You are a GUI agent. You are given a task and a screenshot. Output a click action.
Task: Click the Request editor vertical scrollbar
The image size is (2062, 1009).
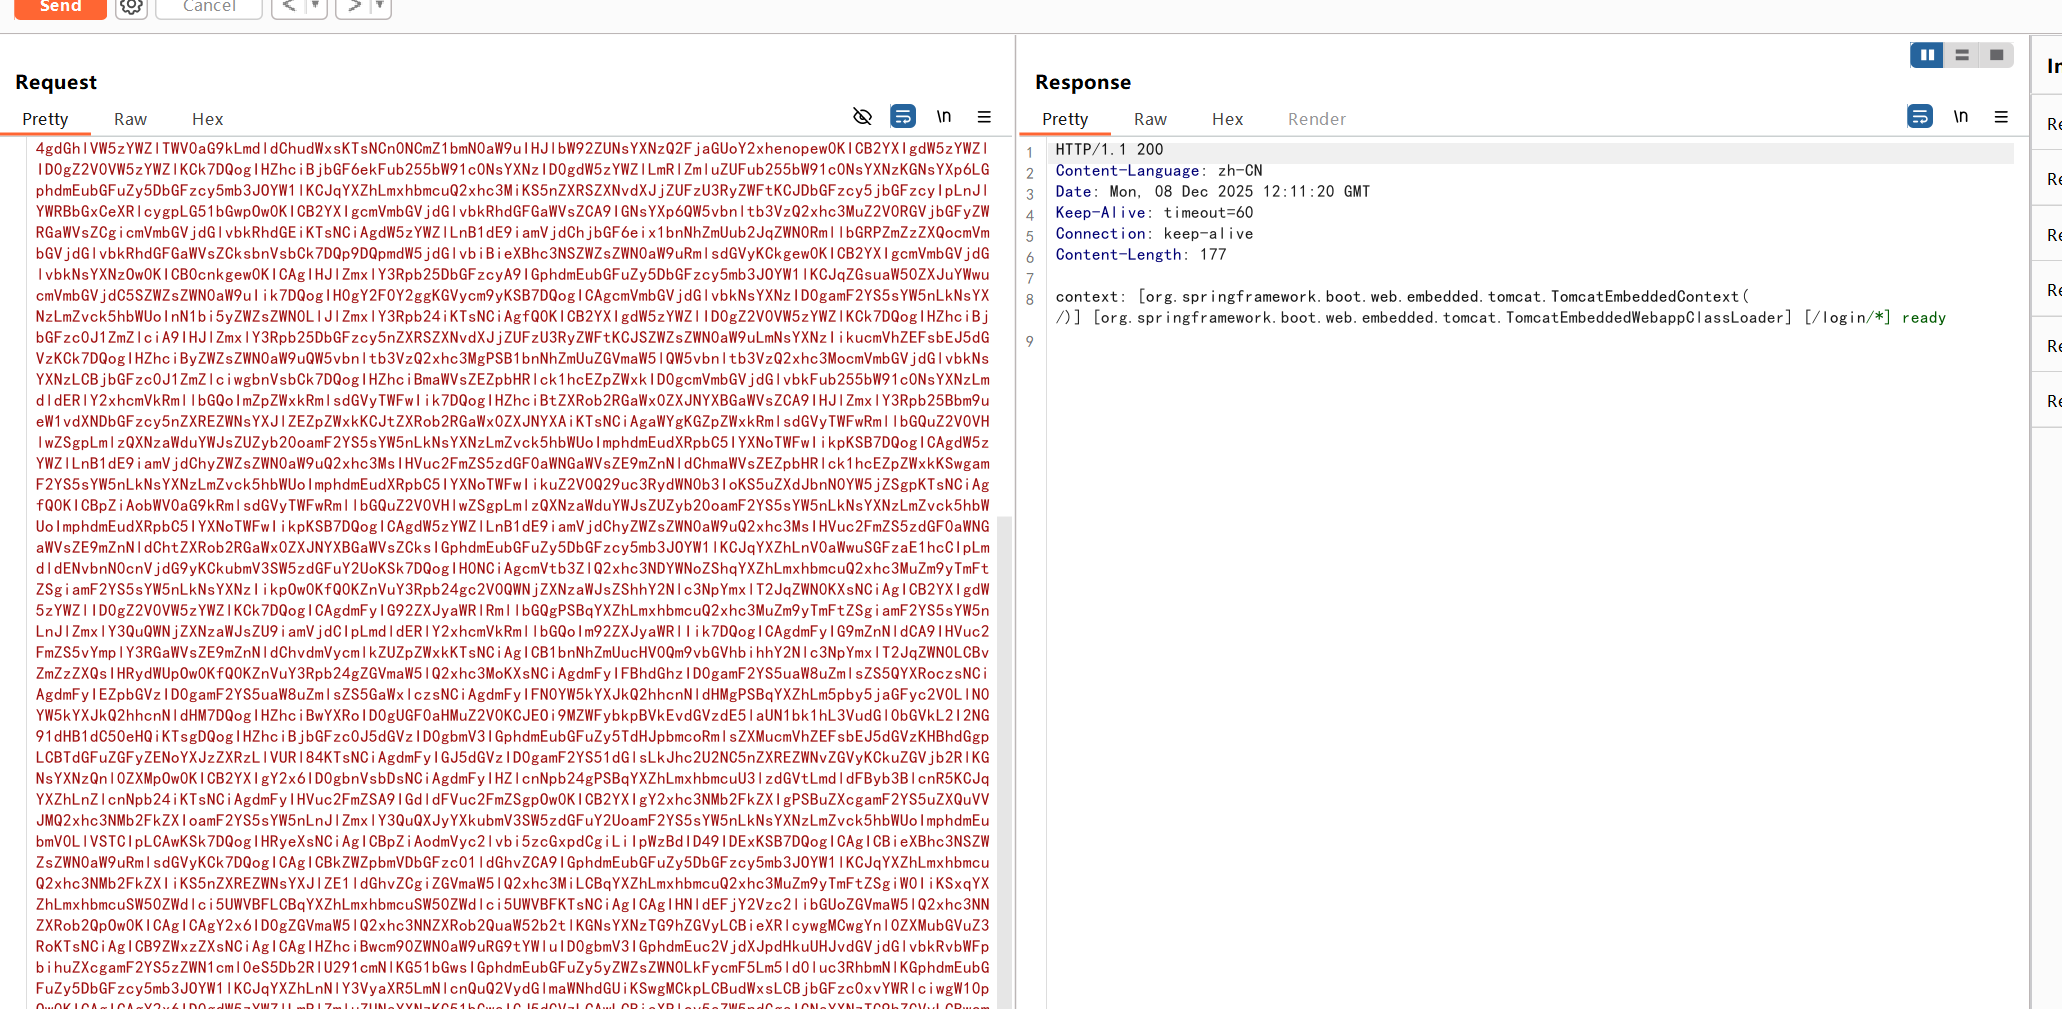tap(1005, 750)
